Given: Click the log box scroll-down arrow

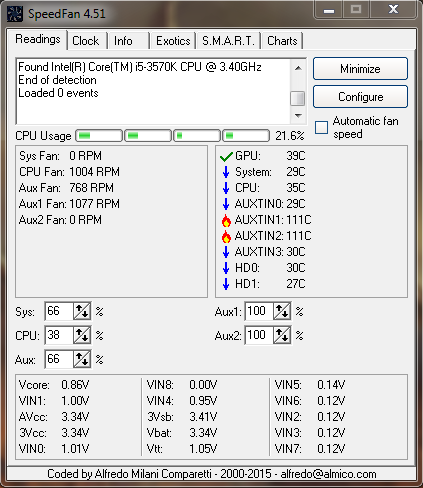Looking at the screenshot, I should (298, 116).
